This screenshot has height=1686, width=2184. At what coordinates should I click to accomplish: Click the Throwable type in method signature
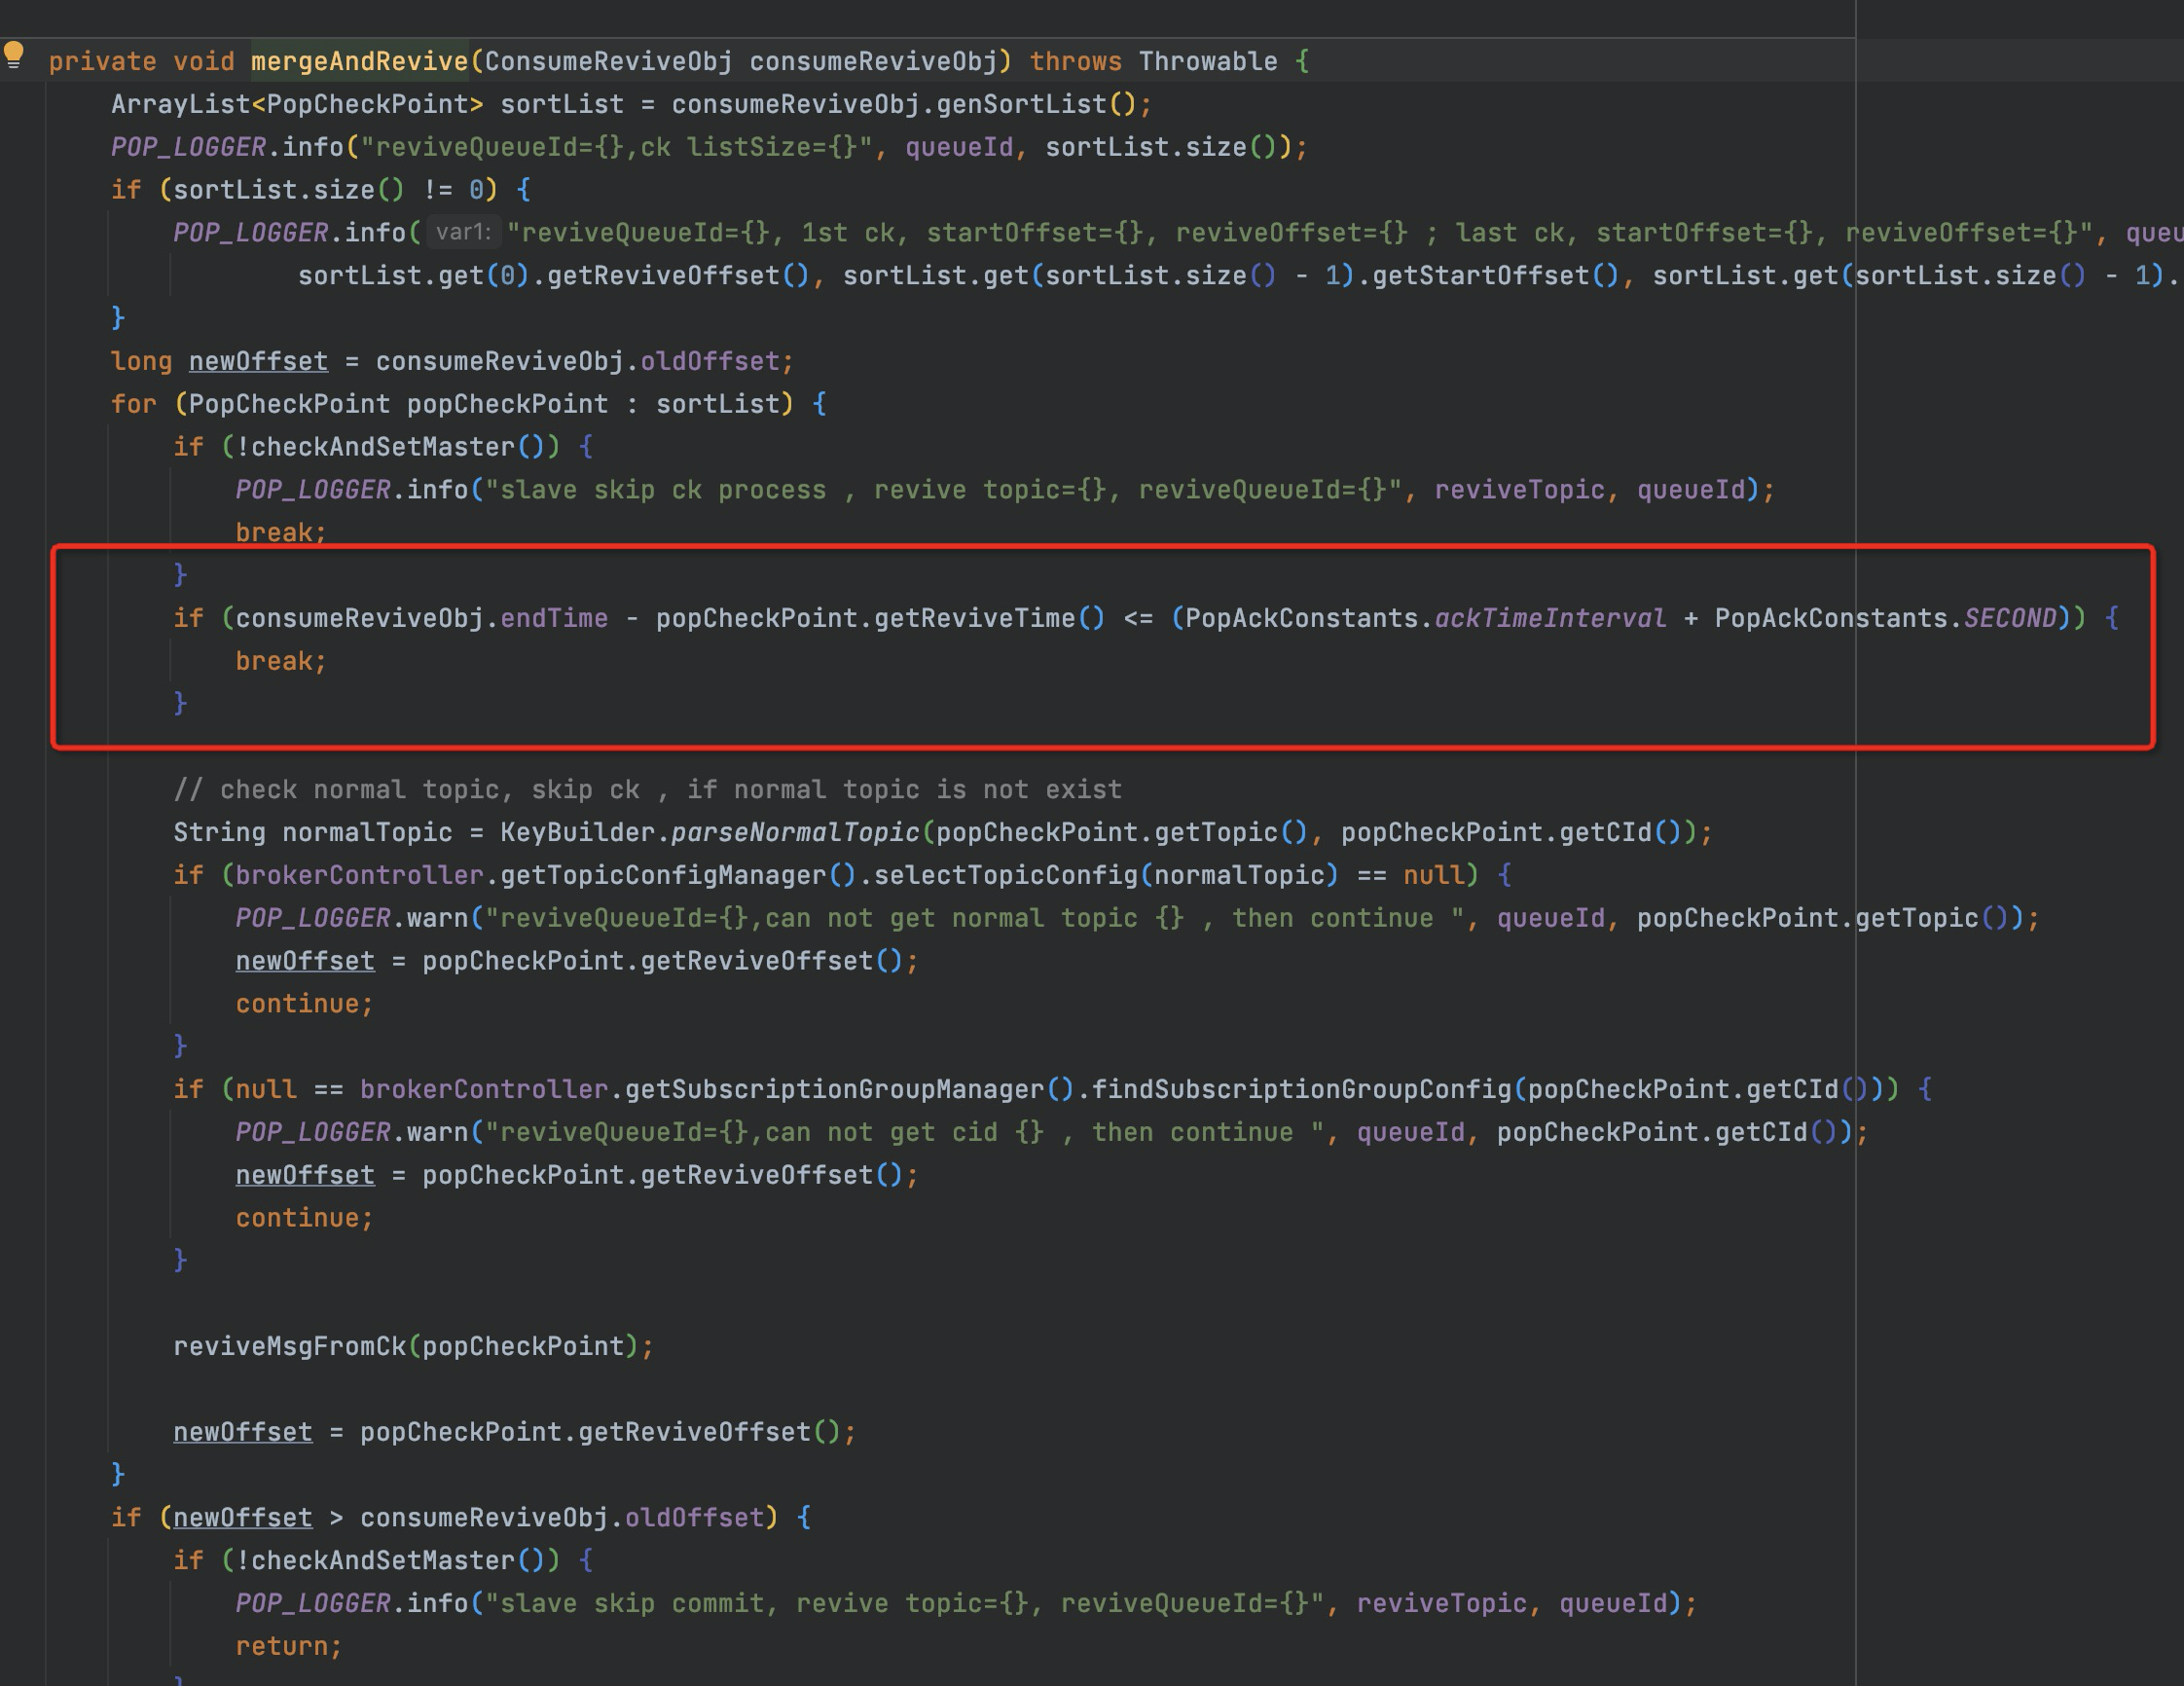(1207, 62)
